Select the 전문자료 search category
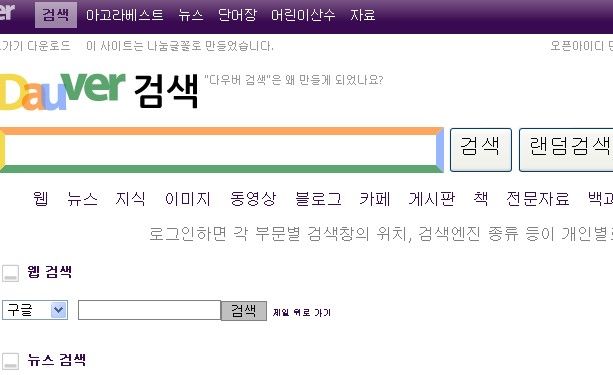This screenshot has height=375, width=613. coord(538,199)
